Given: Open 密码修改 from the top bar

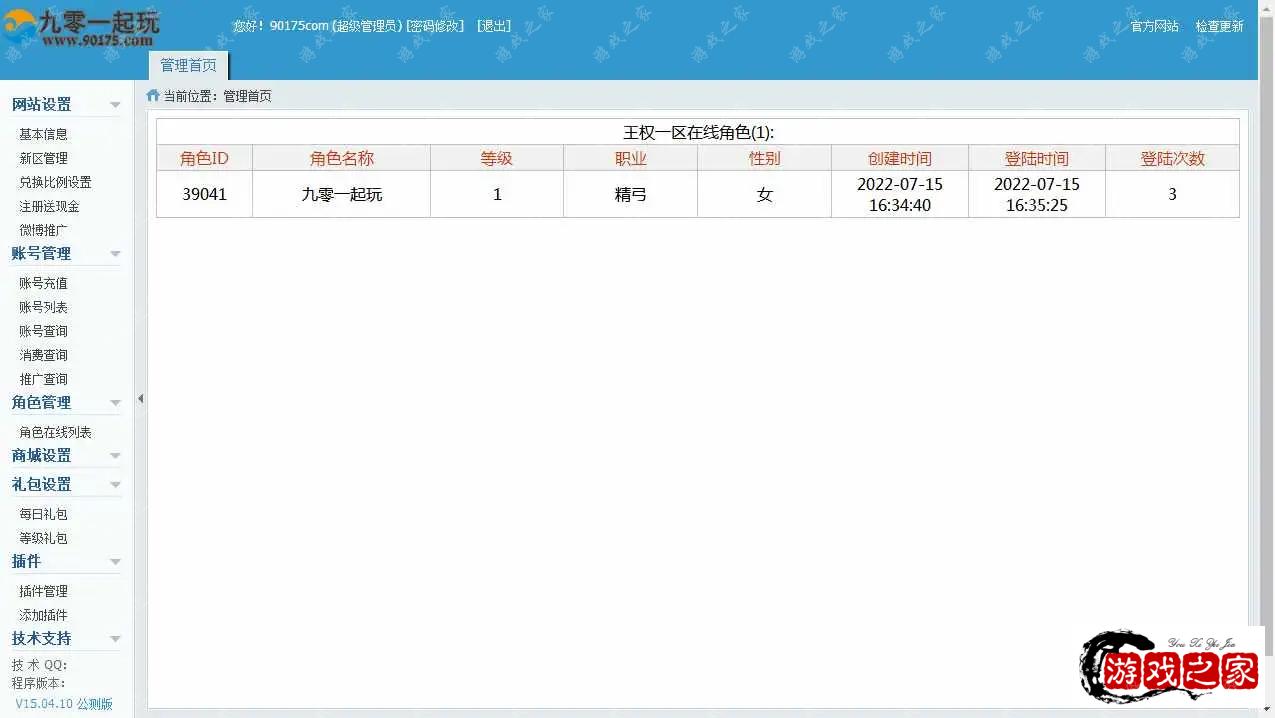Looking at the screenshot, I should (434, 25).
